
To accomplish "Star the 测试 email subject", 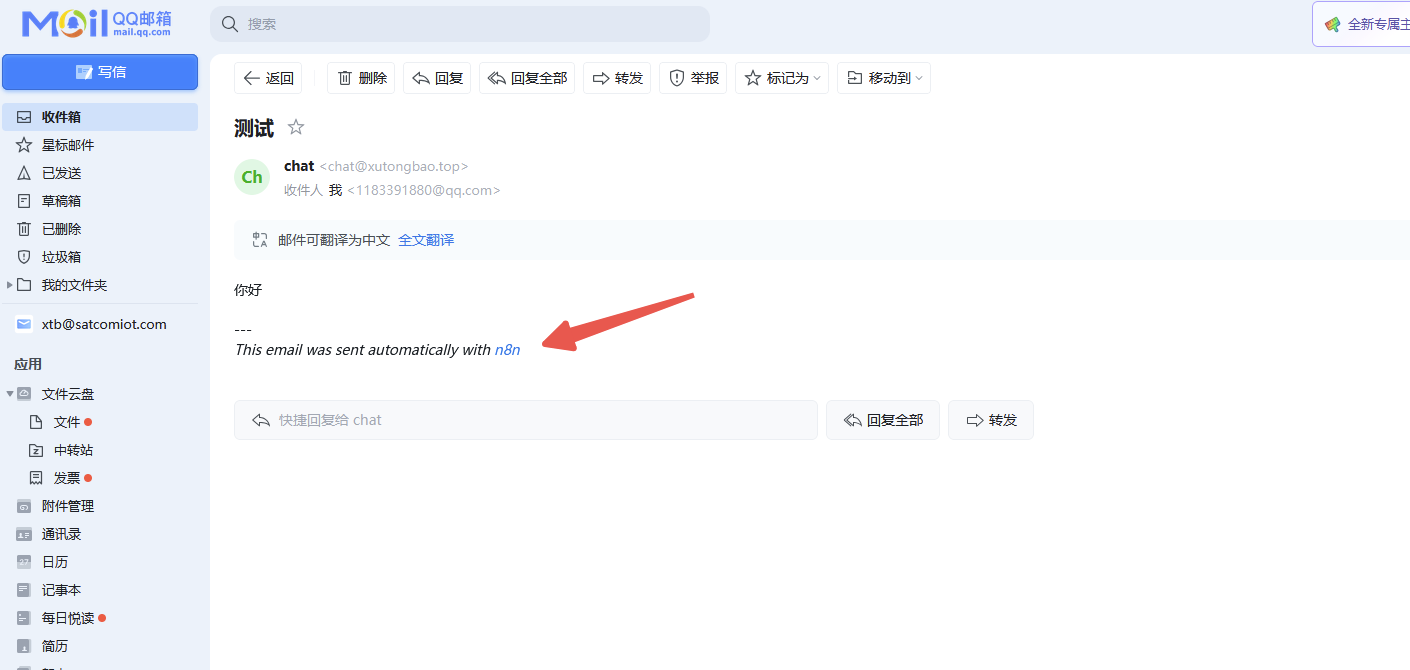I will (x=296, y=127).
